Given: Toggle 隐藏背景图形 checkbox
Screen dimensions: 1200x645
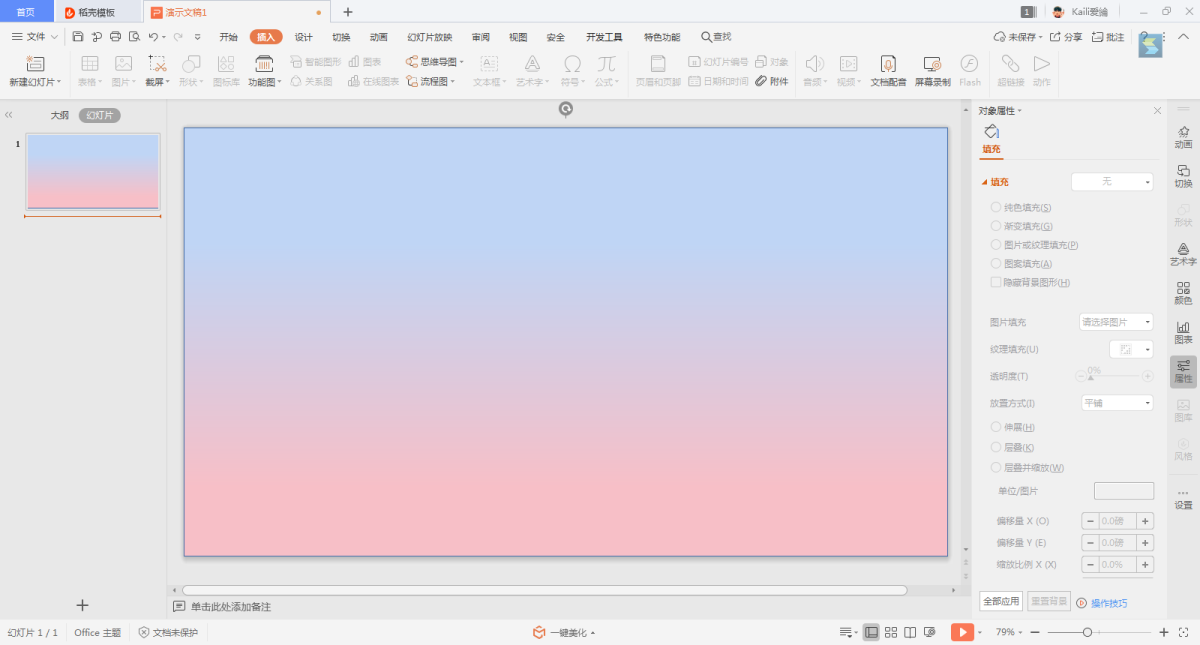Looking at the screenshot, I should [x=996, y=283].
